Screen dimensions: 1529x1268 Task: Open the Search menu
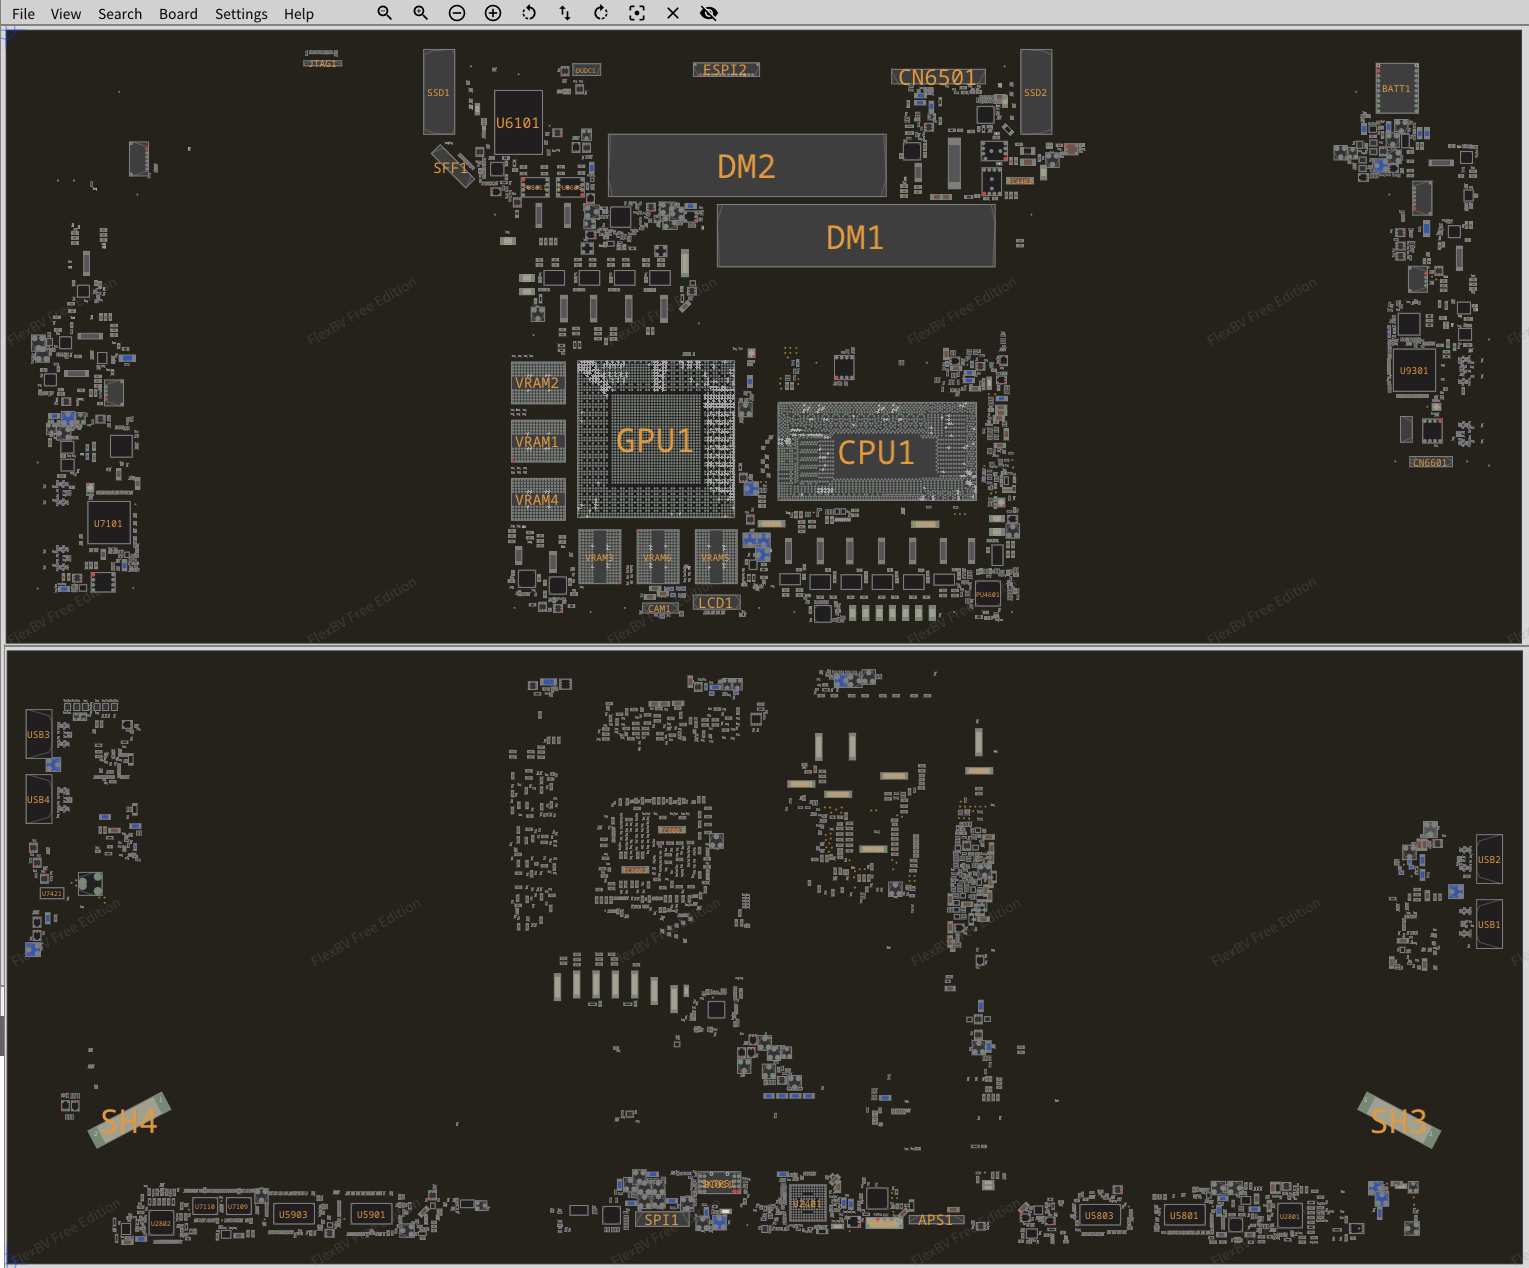pos(120,14)
